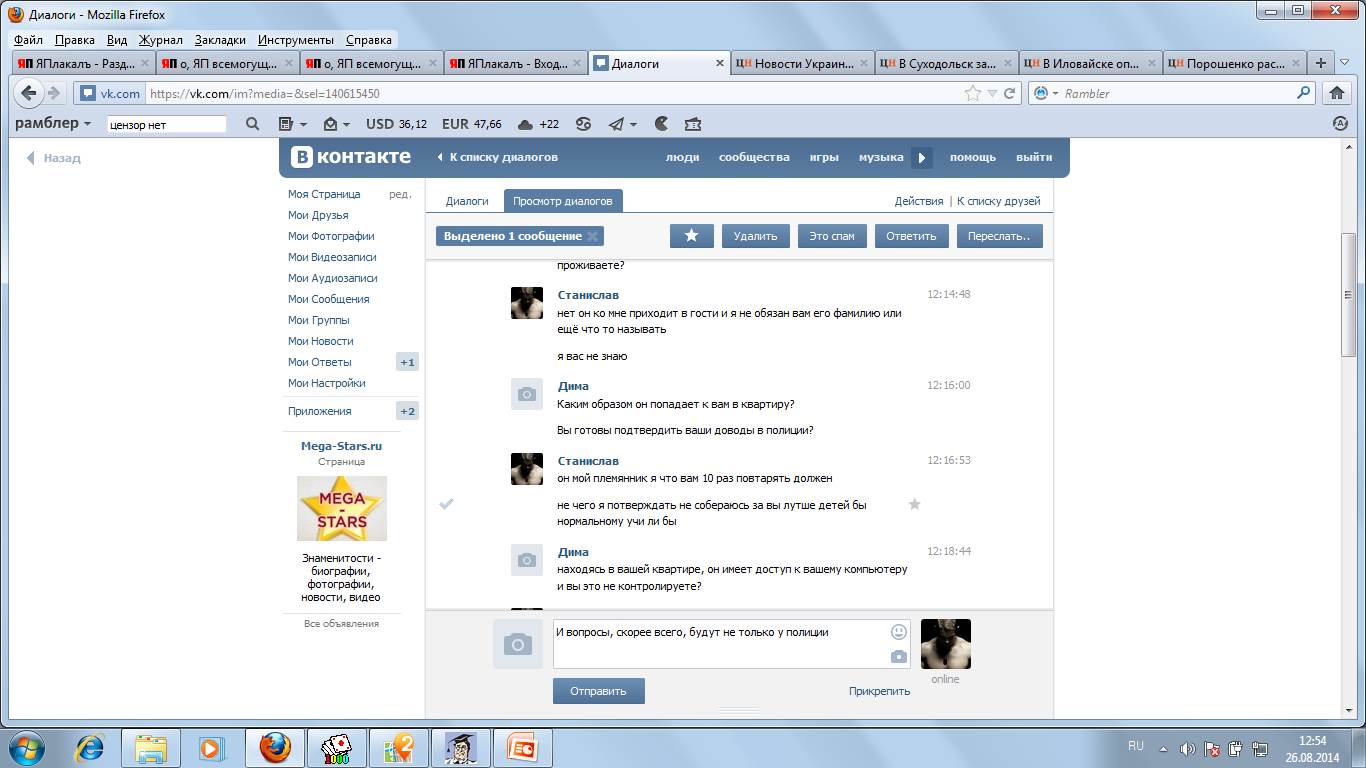
Task: Click the Действия link
Action: pyautogui.click(x=919, y=201)
